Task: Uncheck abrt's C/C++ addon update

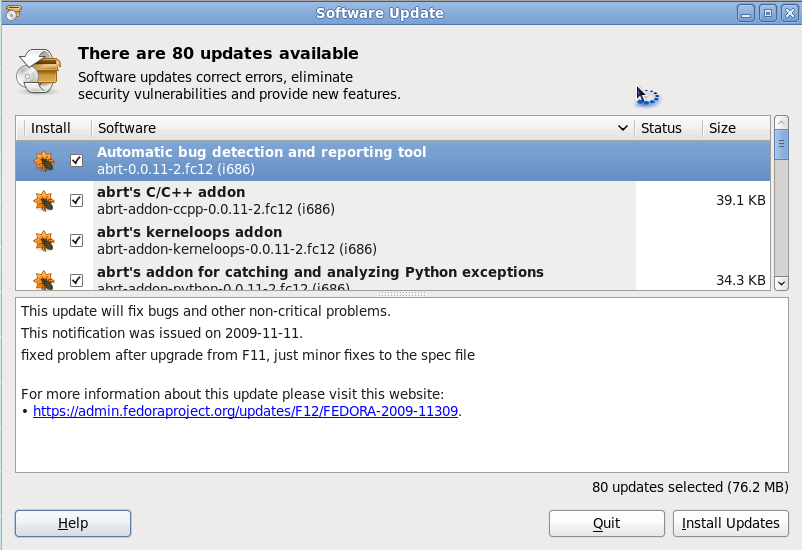Action: tap(77, 201)
